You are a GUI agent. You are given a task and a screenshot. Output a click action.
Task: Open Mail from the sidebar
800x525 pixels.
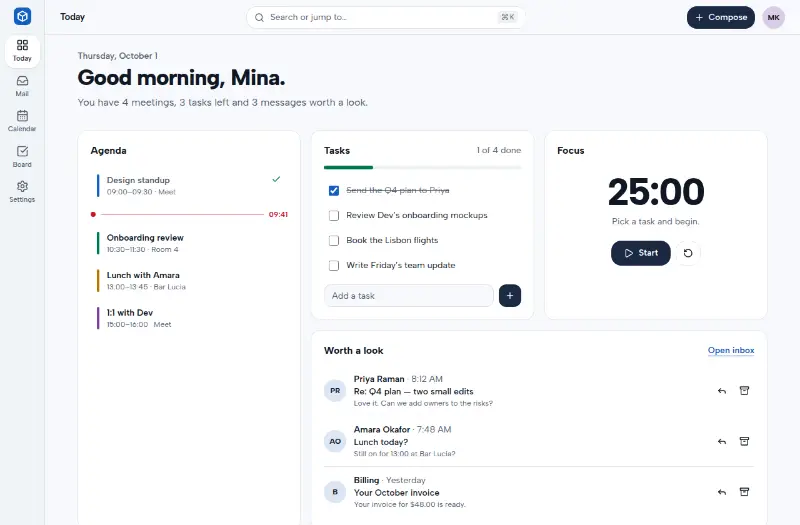[22, 86]
